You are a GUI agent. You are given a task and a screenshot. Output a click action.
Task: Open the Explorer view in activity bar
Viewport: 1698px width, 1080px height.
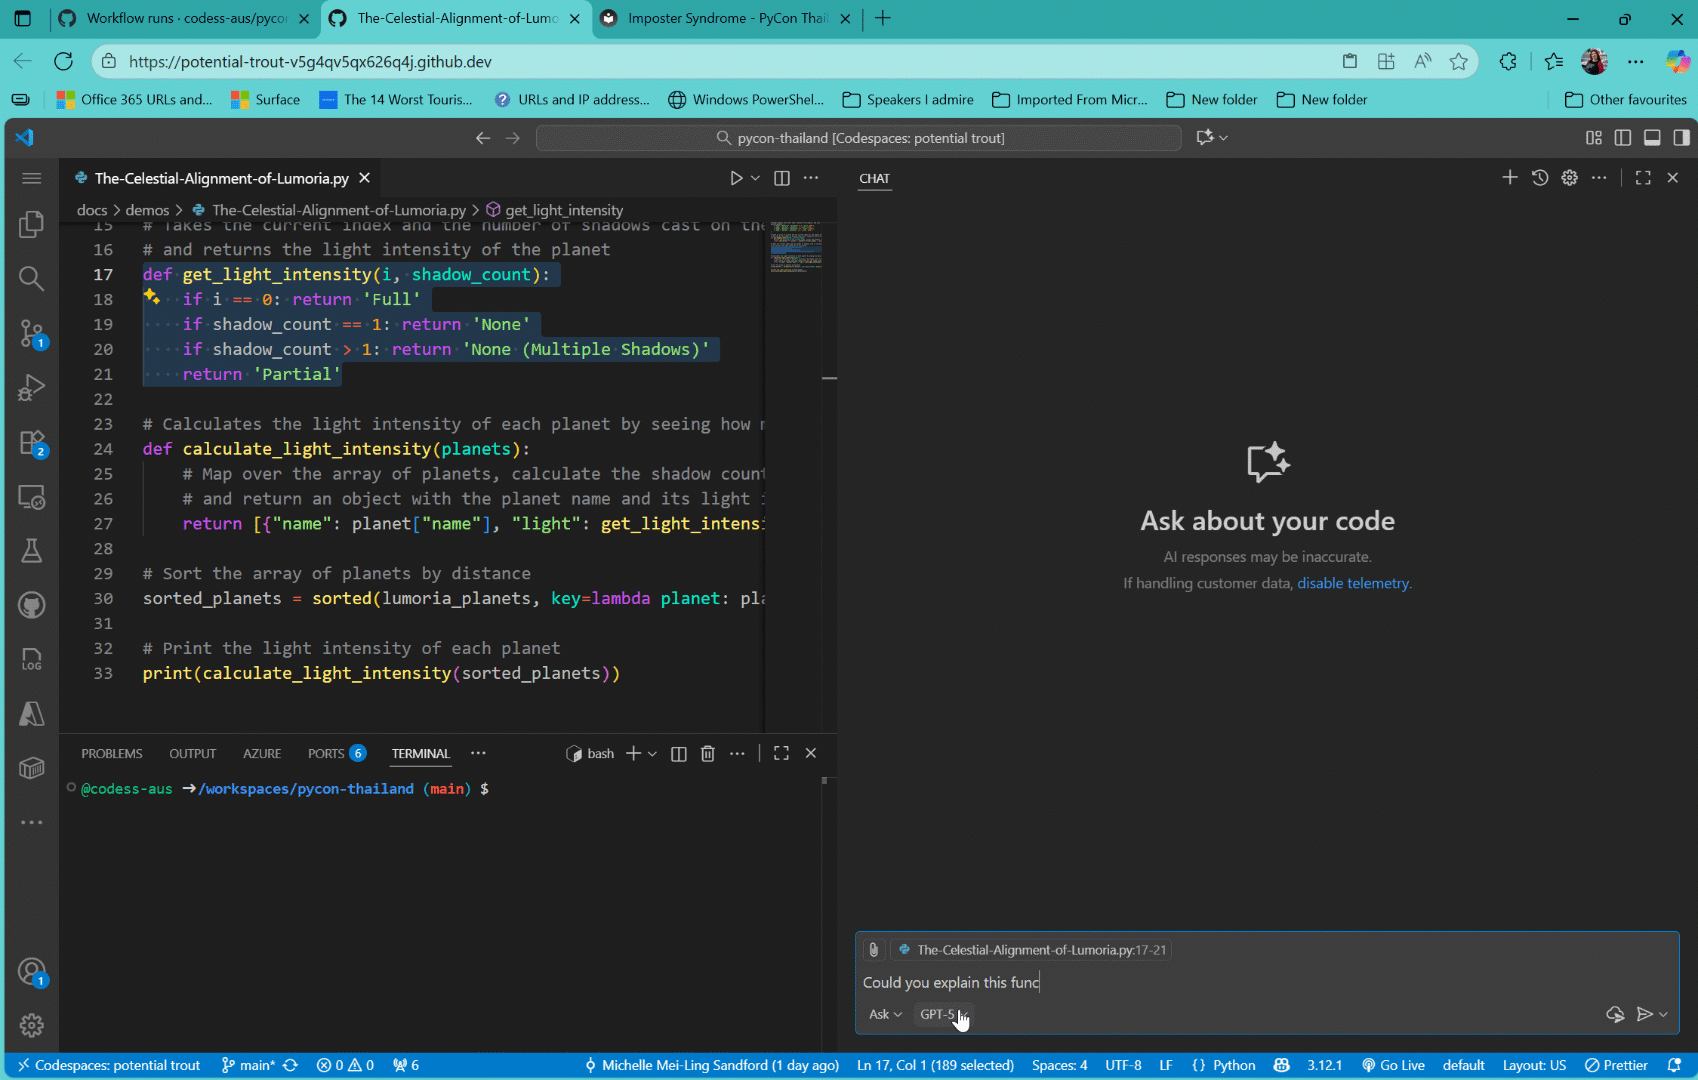click(31, 224)
